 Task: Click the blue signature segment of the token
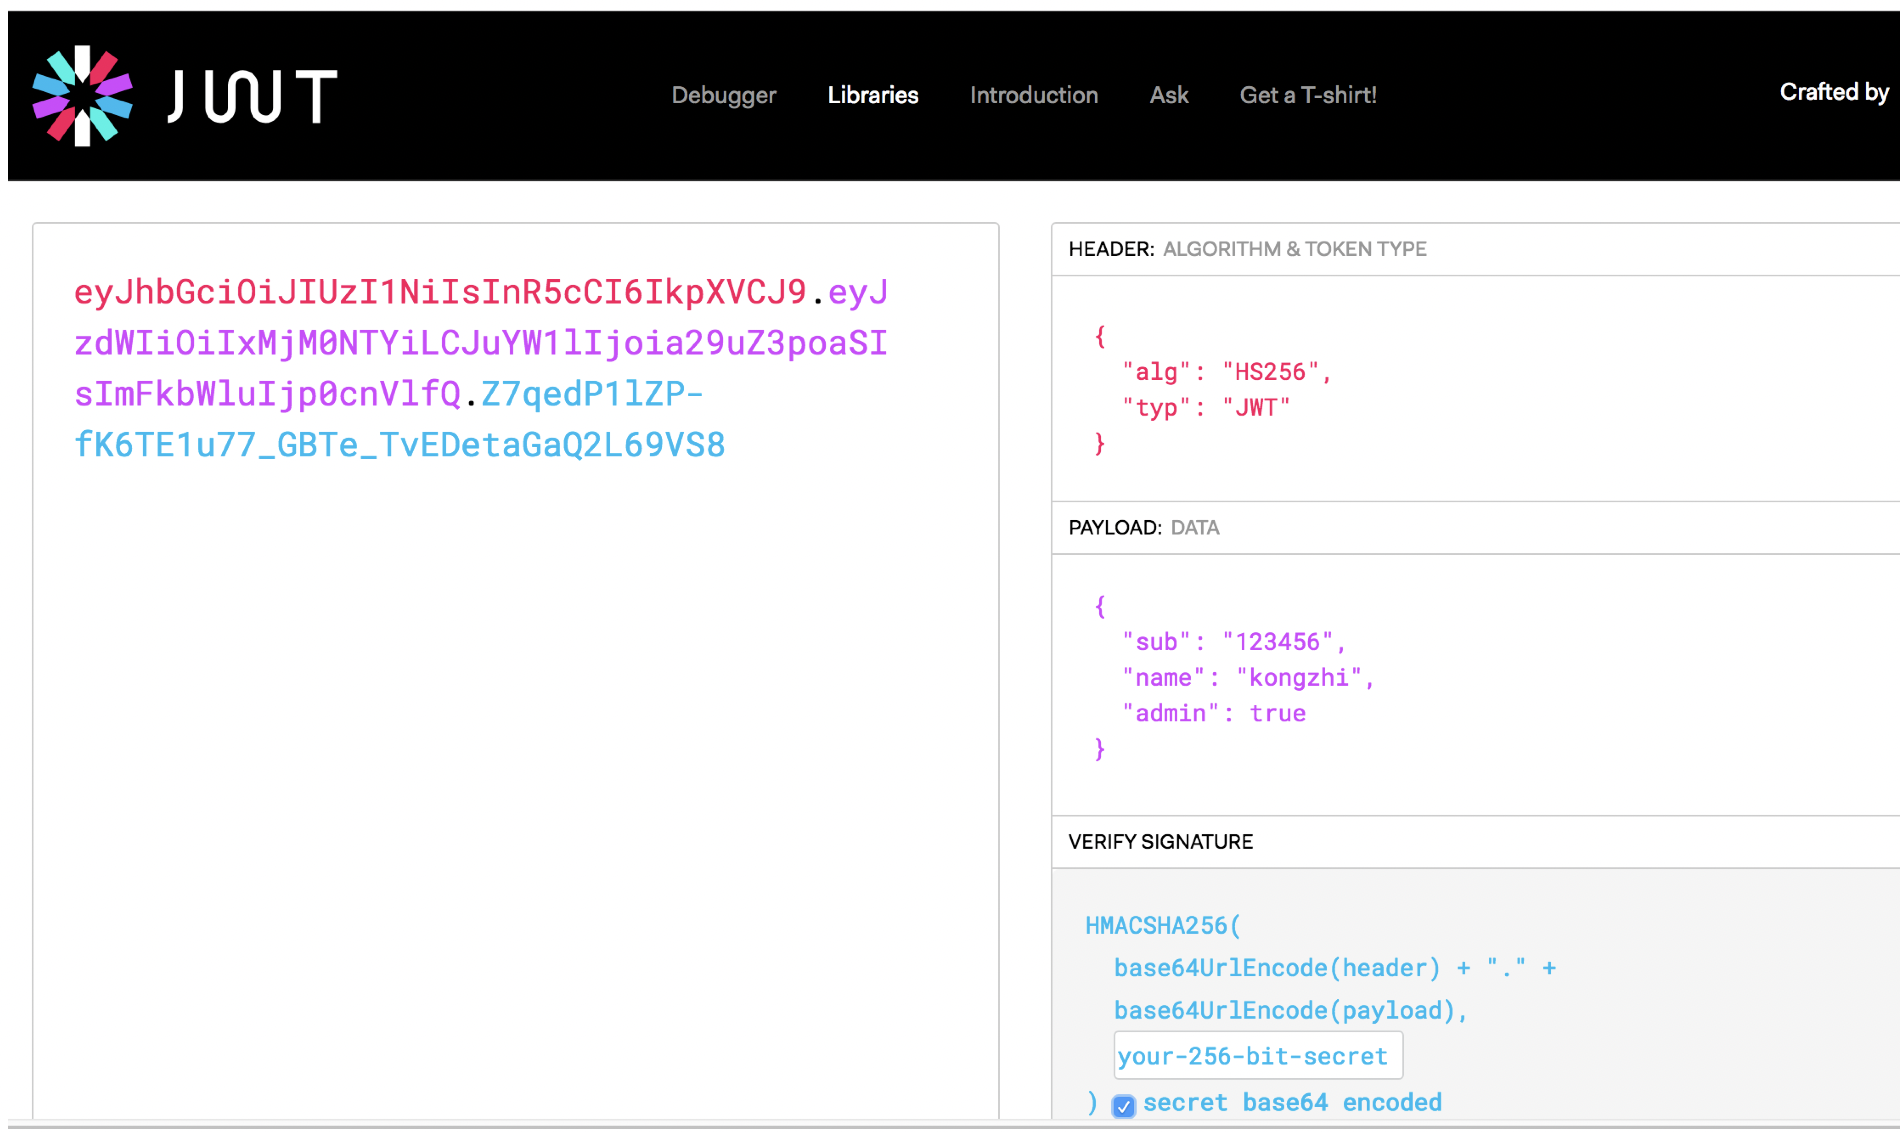pos(400,444)
